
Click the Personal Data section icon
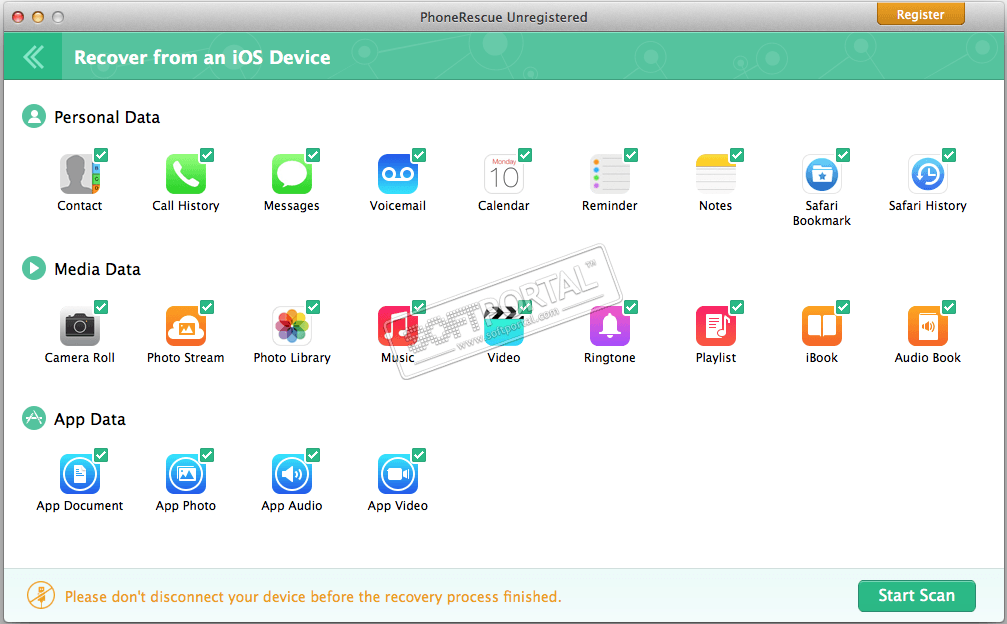34,117
